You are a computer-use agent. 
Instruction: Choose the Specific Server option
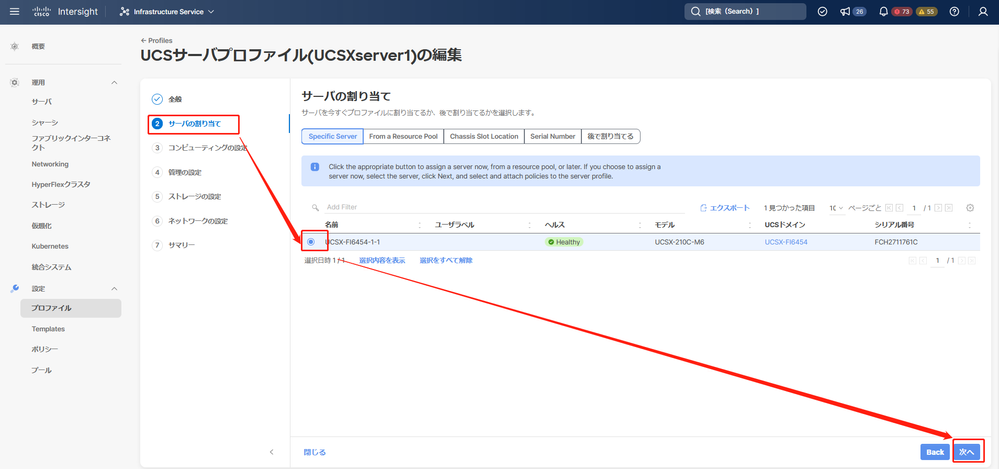[333, 136]
